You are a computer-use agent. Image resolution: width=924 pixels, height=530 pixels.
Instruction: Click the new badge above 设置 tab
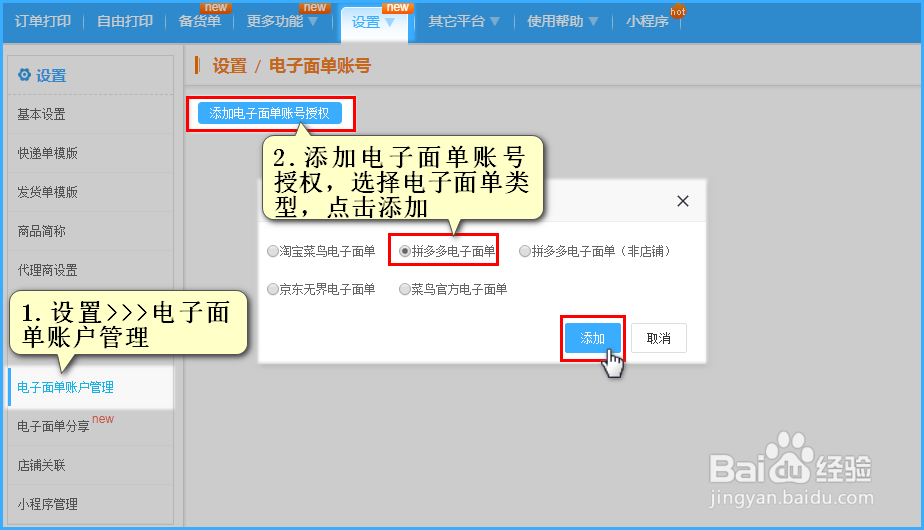click(x=398, y=8)
